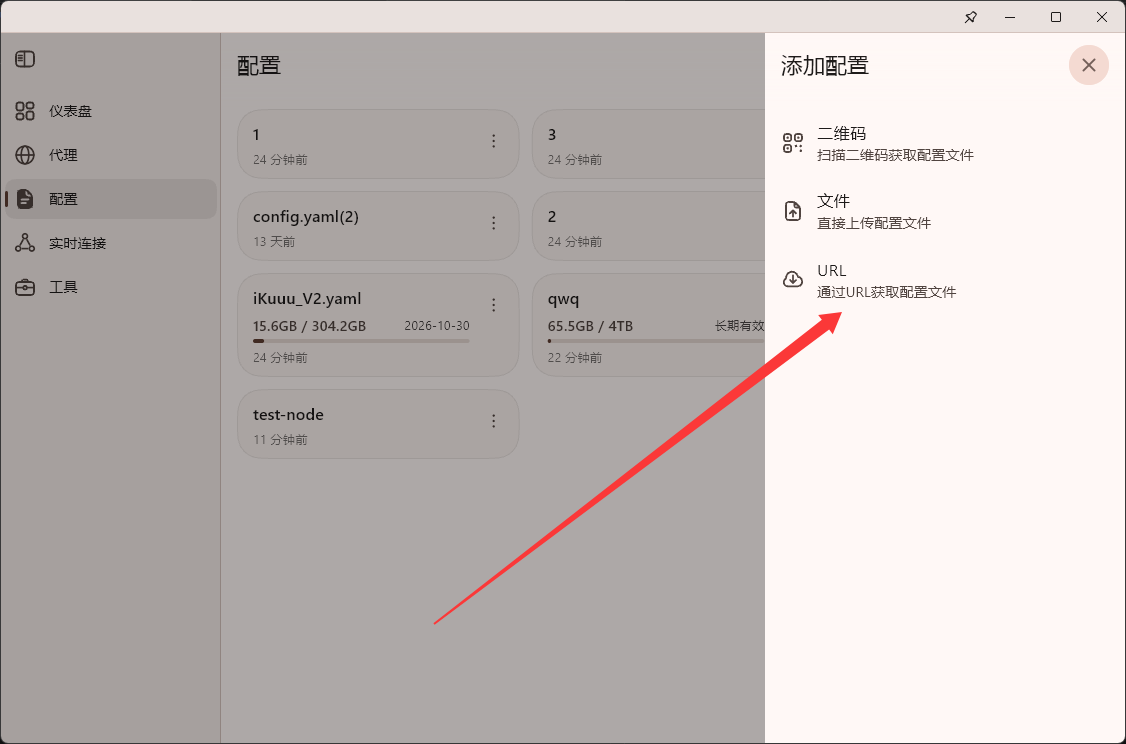Click the 22 分钟前 timestamp
Viewport: 1126px width, 744px height.
[x=575, y=358]
